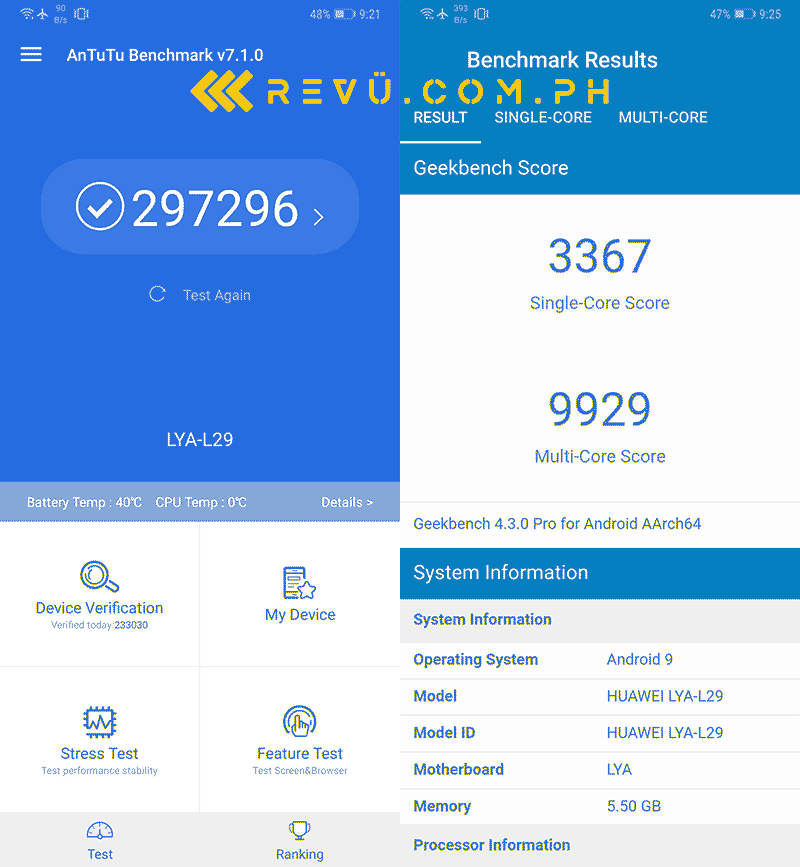
Task: Tap the 47% battery percentage
Action: (720, 14)
